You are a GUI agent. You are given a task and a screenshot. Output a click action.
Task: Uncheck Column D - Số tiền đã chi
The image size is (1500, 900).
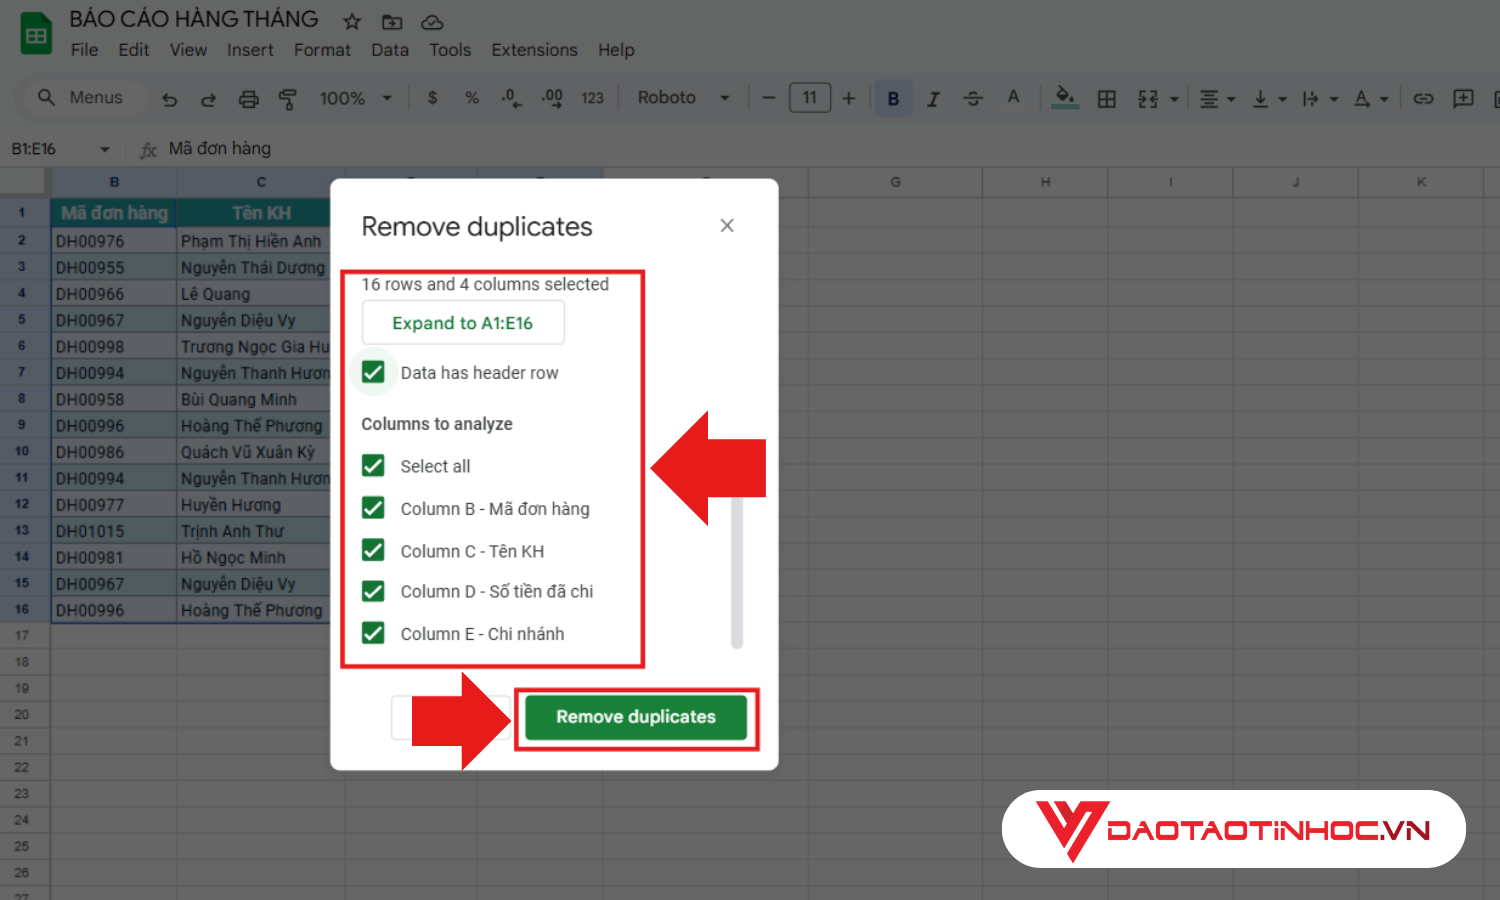[374, 592]
